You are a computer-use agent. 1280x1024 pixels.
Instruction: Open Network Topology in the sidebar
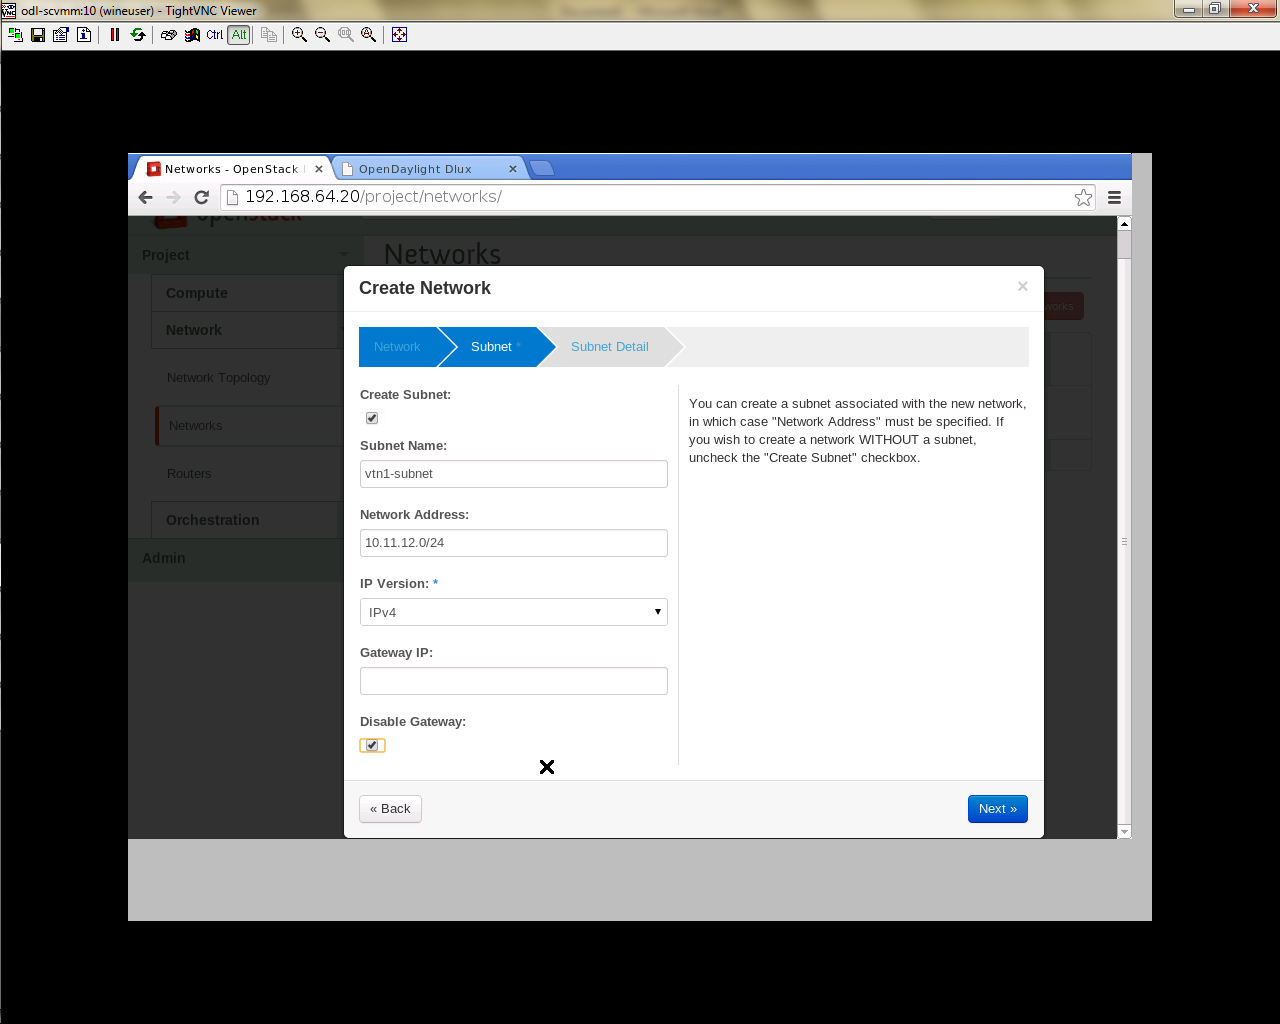[218, 378]
